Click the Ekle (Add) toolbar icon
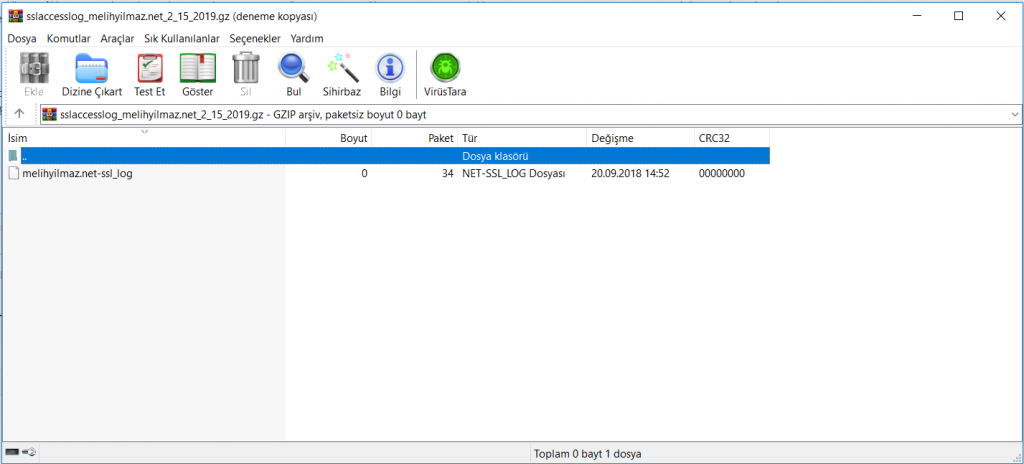 click(x=33, y=74)
